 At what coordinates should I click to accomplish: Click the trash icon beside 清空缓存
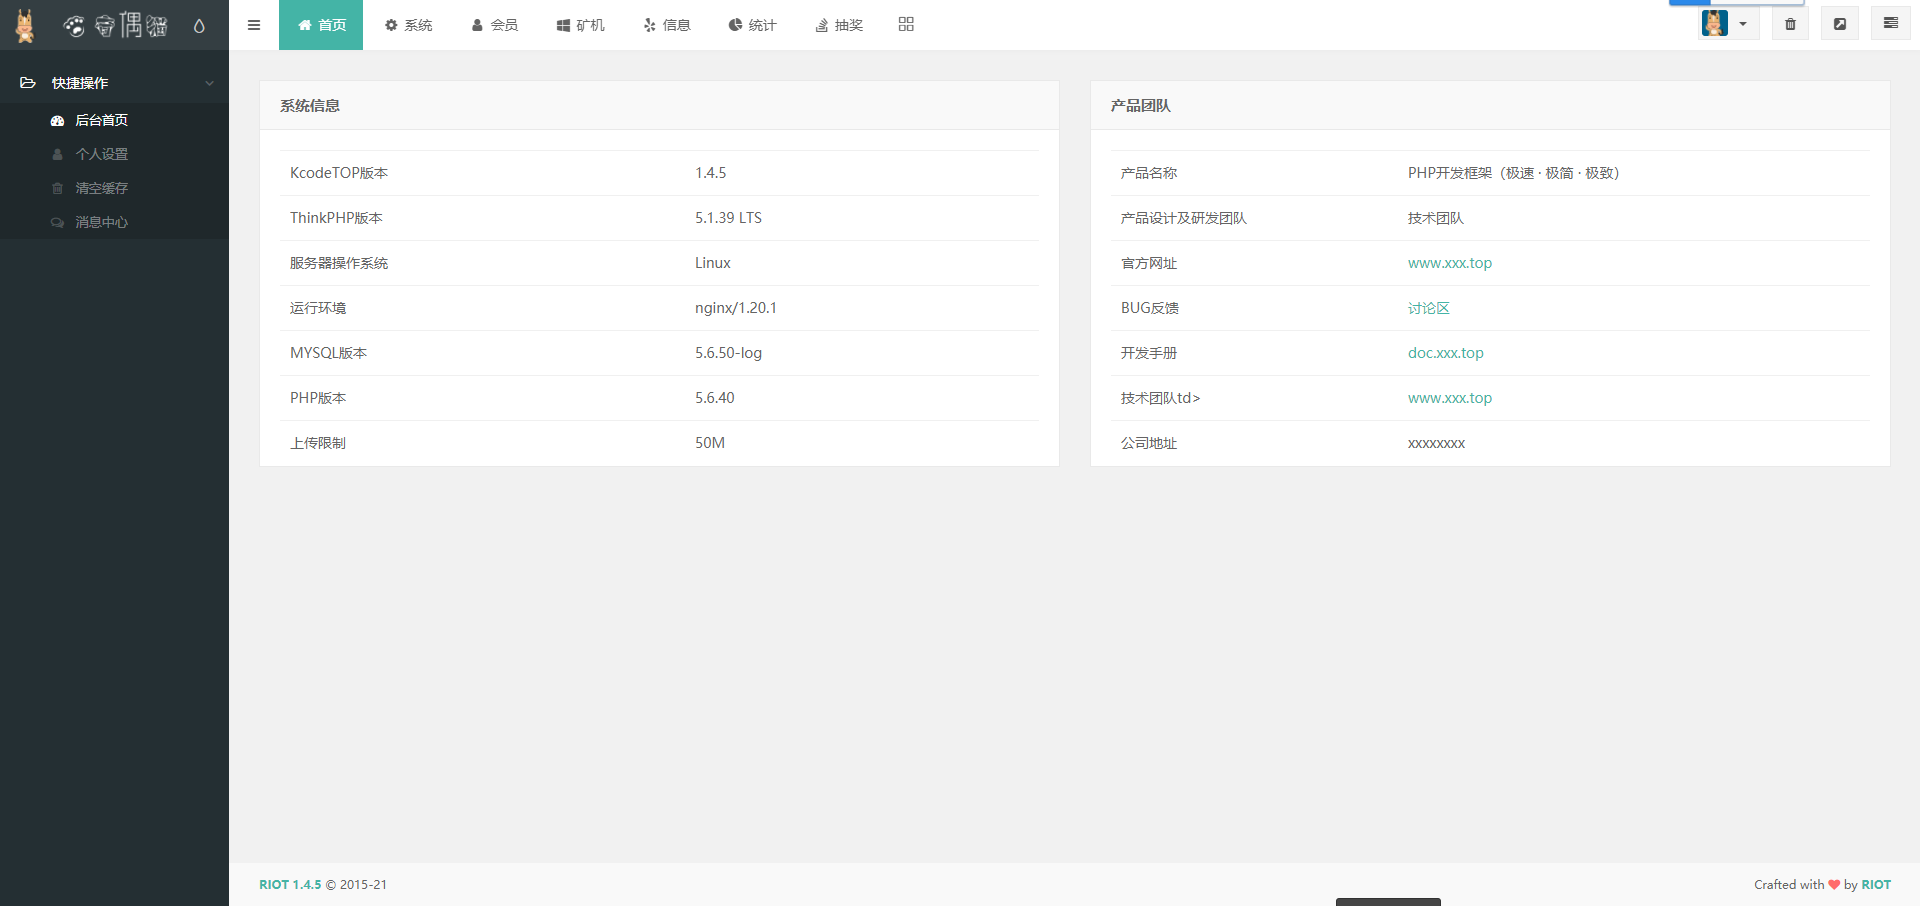point(57,188)
